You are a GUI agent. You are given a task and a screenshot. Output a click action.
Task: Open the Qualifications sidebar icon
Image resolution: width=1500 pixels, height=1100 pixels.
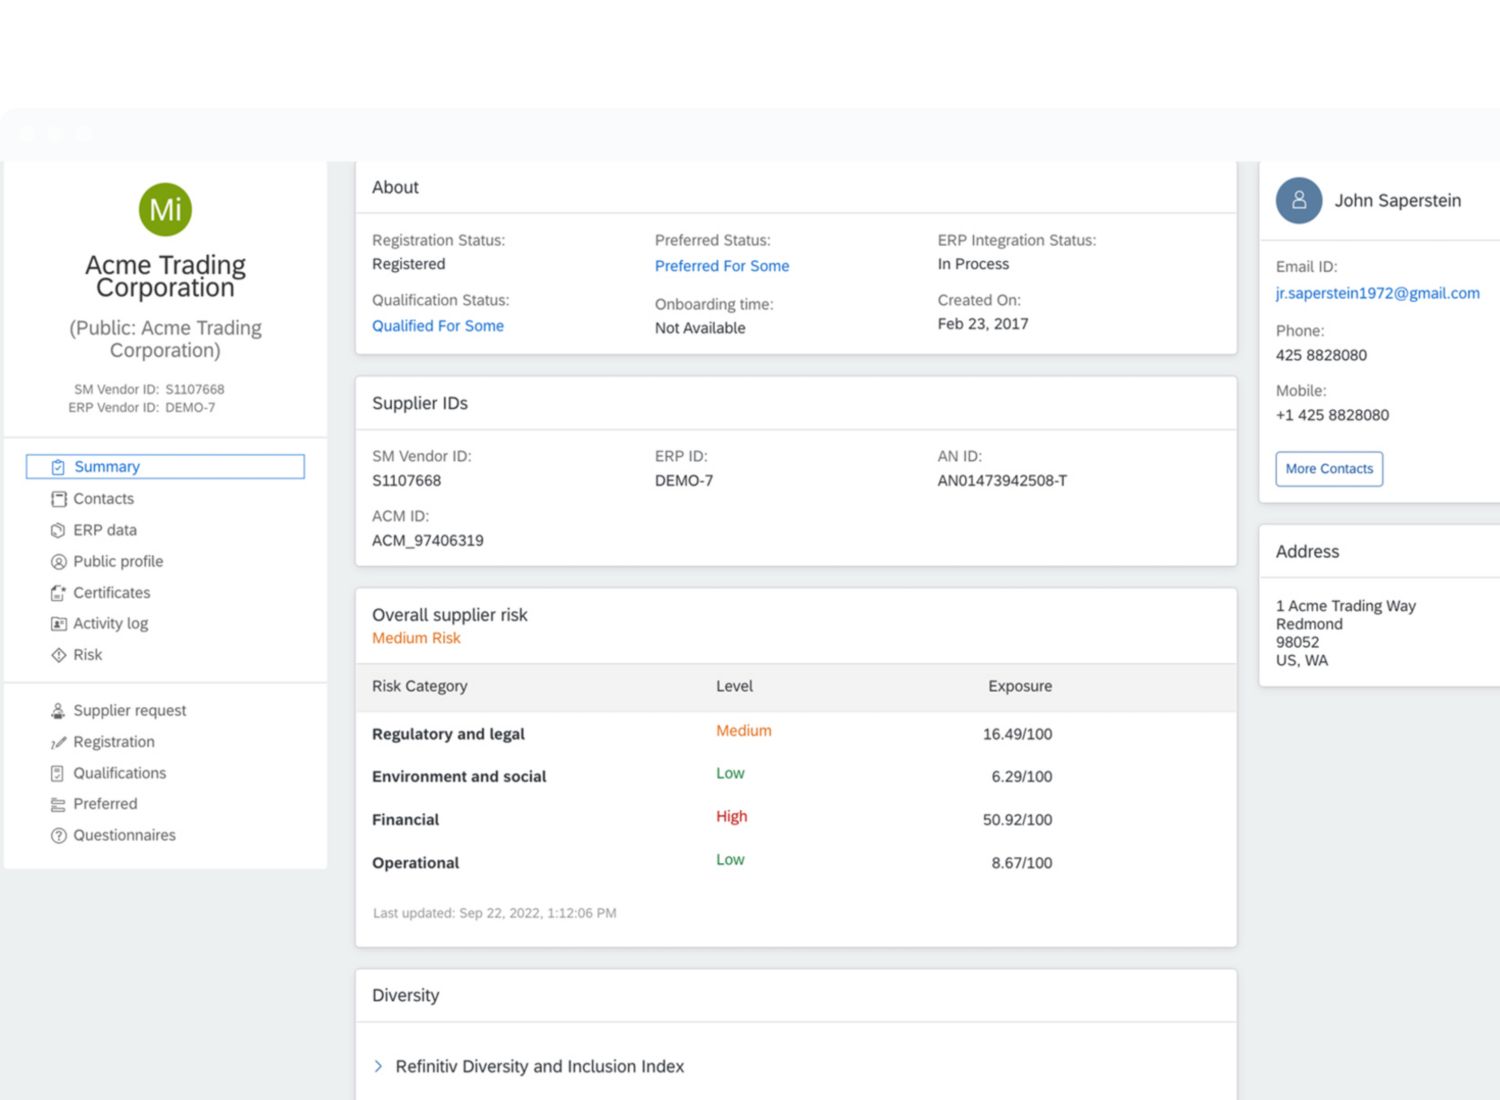pos(58,773)
